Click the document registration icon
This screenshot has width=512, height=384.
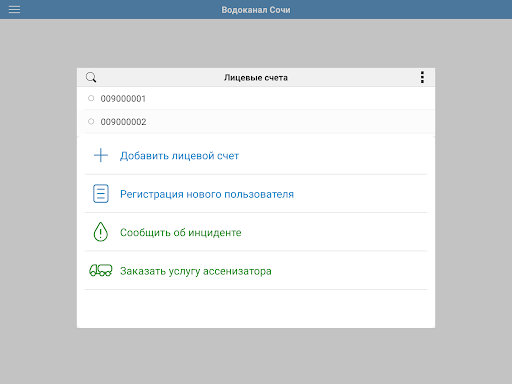[x=101, y=193]
